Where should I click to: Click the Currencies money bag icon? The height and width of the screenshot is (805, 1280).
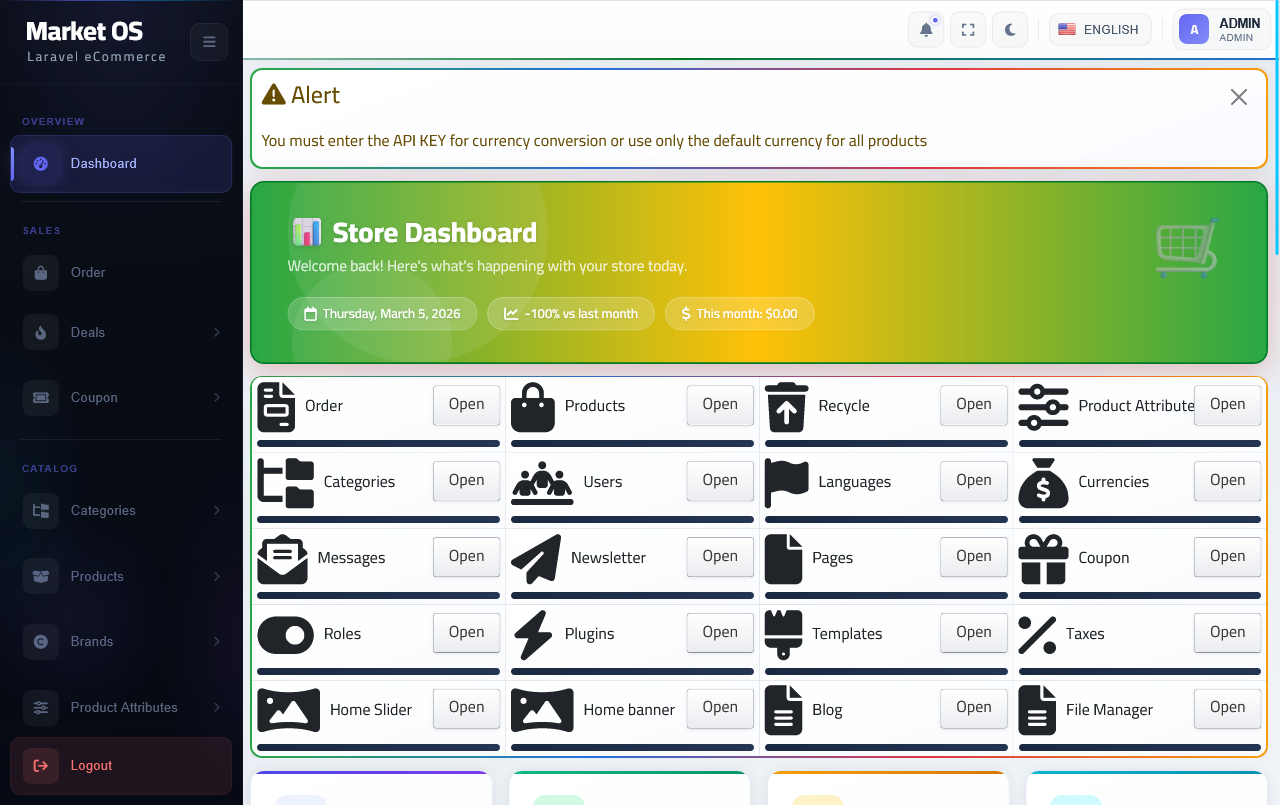1043,482
